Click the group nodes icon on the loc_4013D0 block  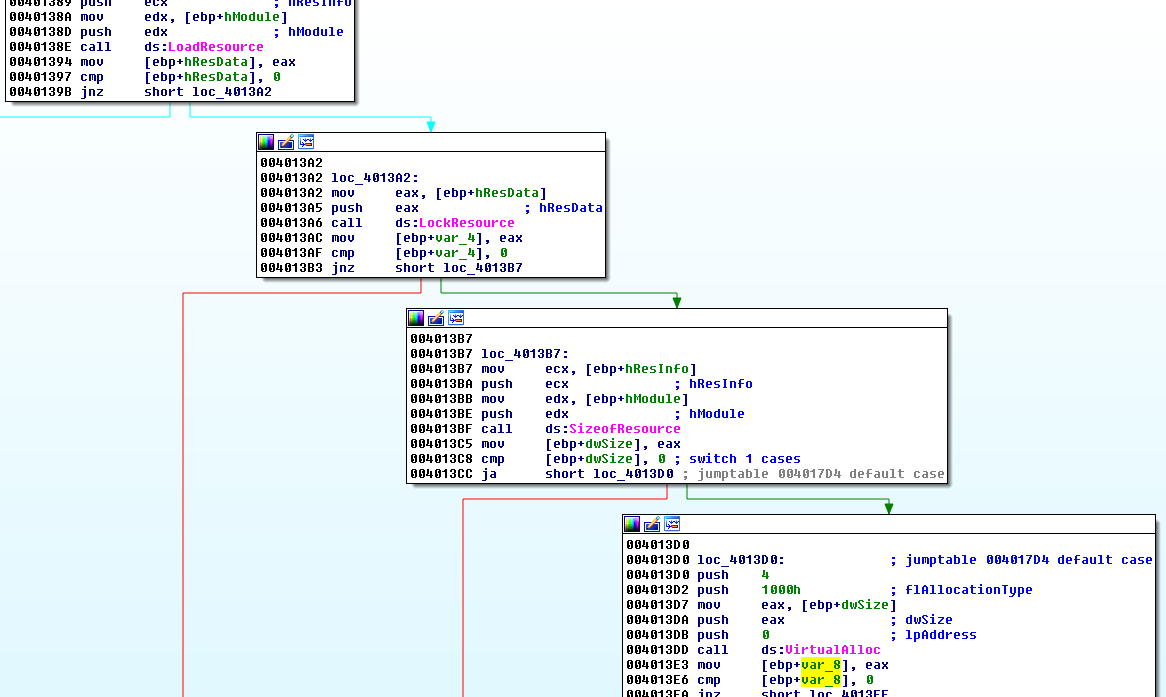click(672, 524)
